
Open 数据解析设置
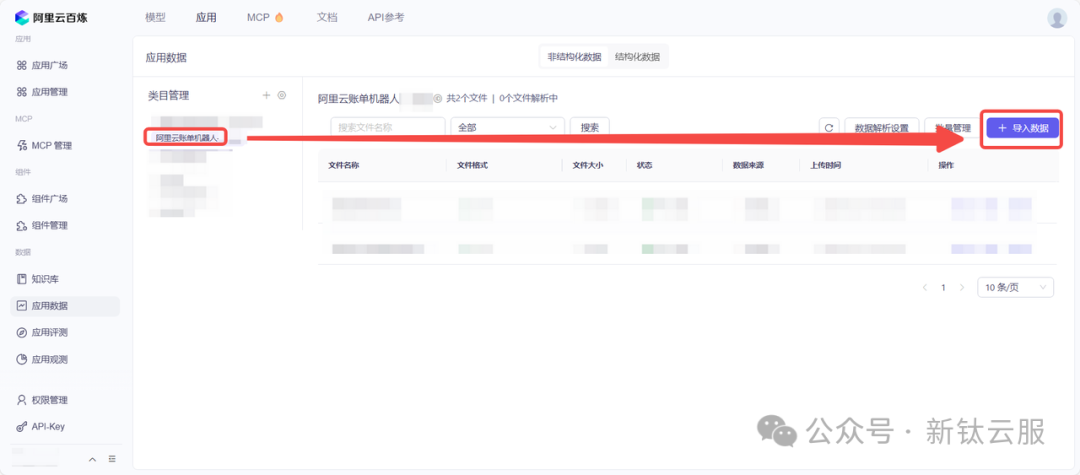882,128
